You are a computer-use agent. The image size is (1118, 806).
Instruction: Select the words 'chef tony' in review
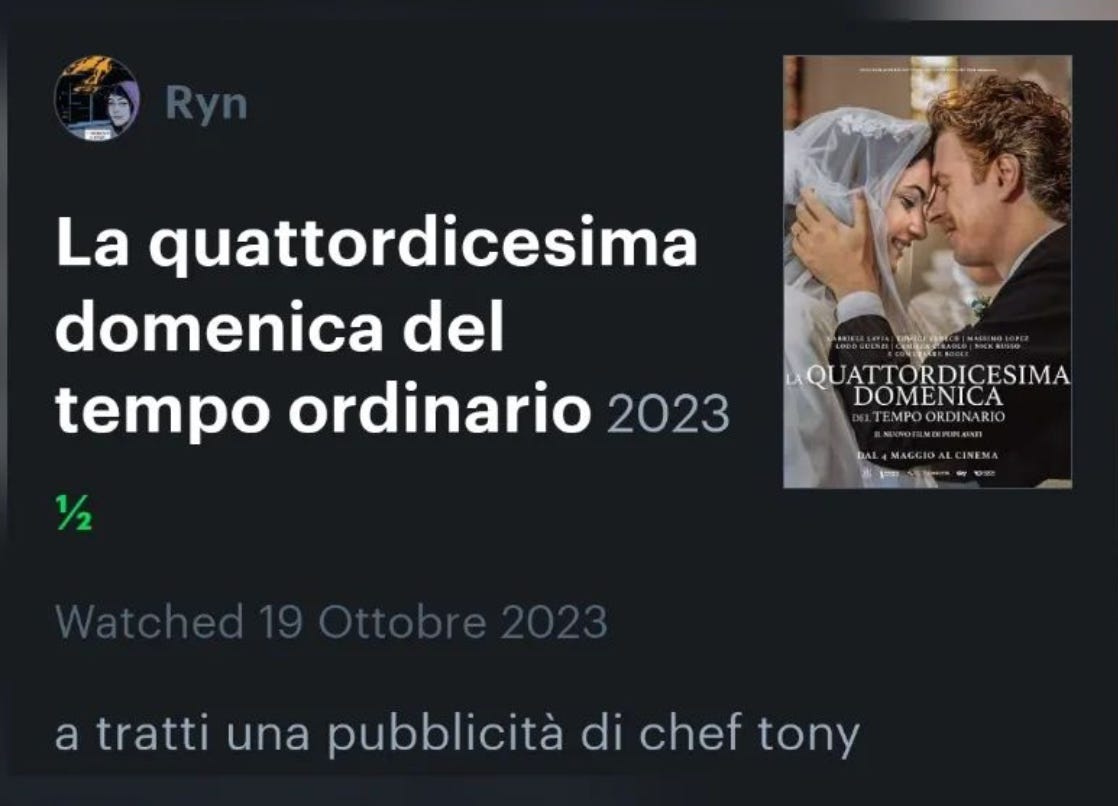(749, 735)
